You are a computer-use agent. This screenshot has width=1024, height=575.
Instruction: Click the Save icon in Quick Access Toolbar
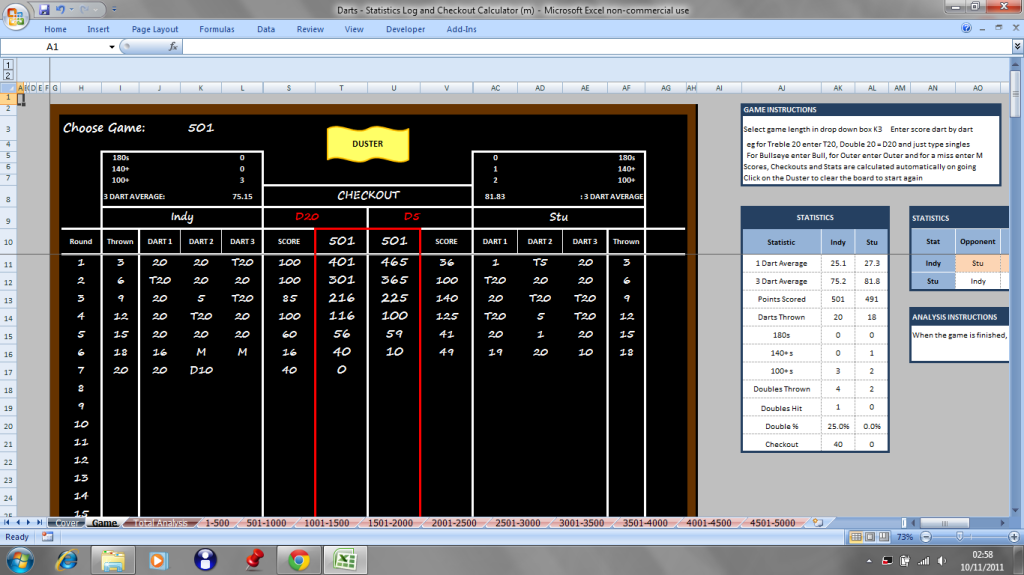(45, 9)
